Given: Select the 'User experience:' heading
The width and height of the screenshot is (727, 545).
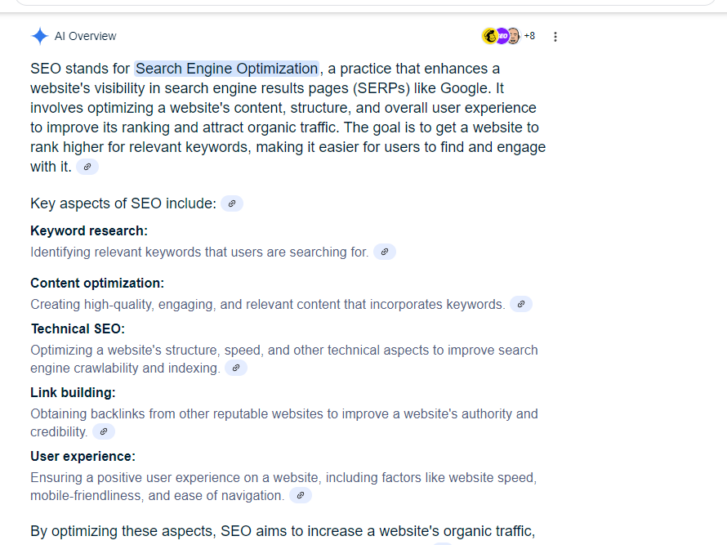Looking at the screenshot, I should (83, 456).
